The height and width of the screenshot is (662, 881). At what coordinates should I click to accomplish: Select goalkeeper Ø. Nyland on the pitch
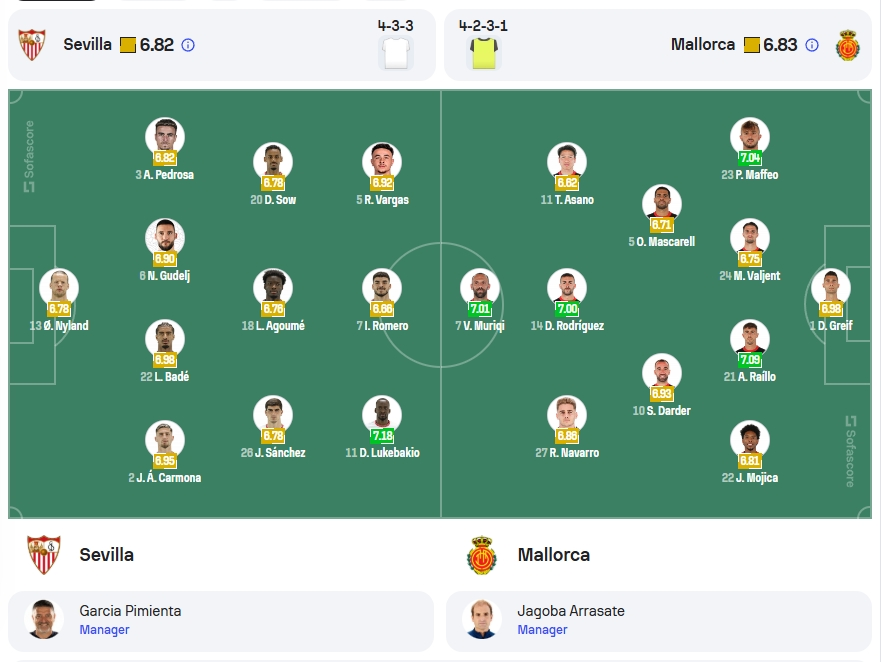coord(59,288)
